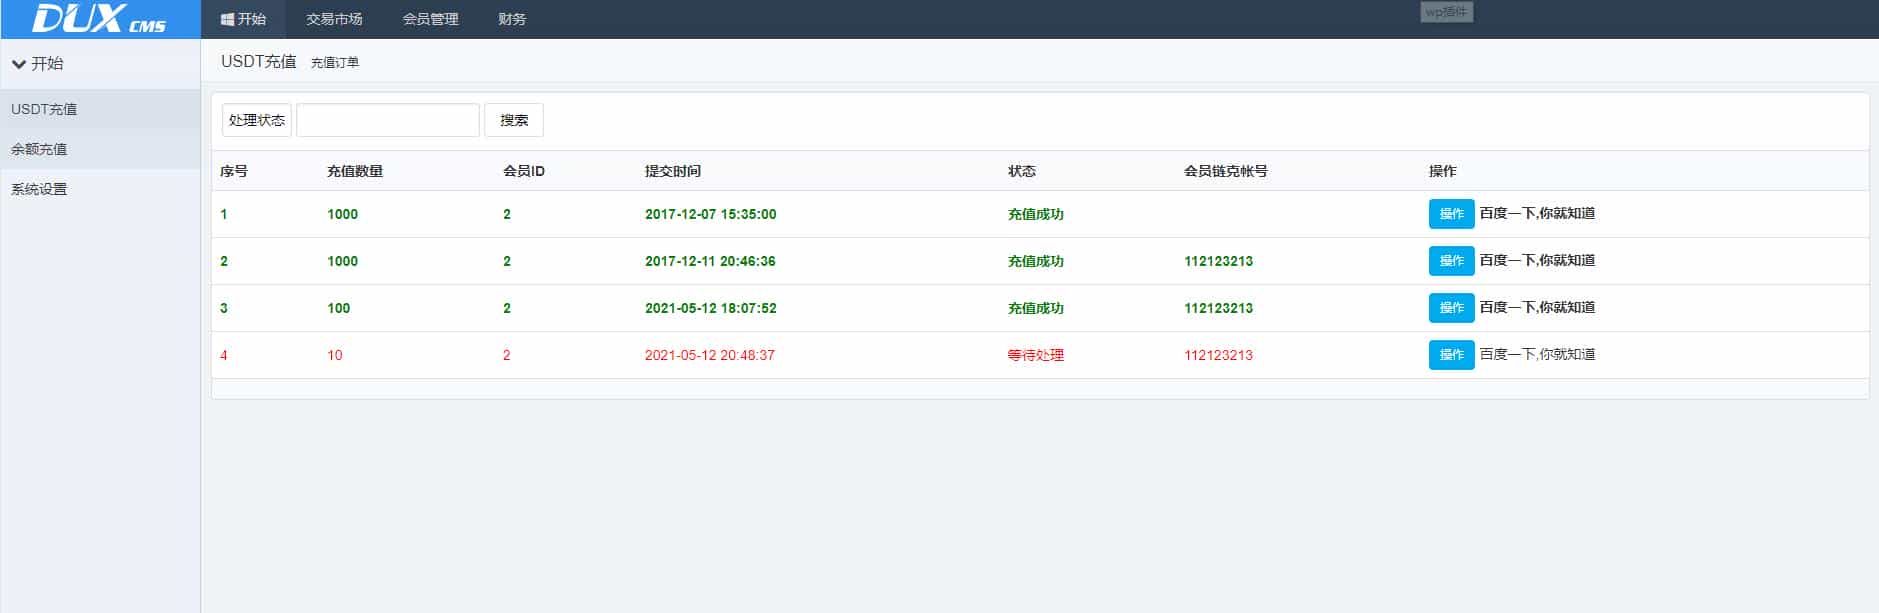Open 百度一下,你就知道 link in row 1
Viewport: 1879px width, 613px height.
[1537, 213]
